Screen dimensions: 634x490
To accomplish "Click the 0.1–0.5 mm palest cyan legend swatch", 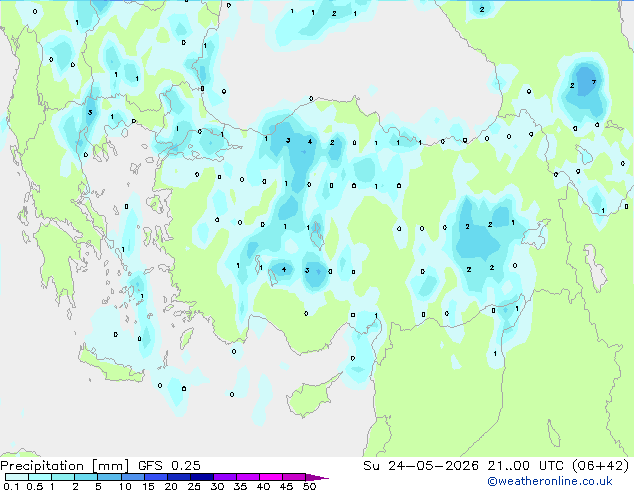I will (x=17, y=477).
